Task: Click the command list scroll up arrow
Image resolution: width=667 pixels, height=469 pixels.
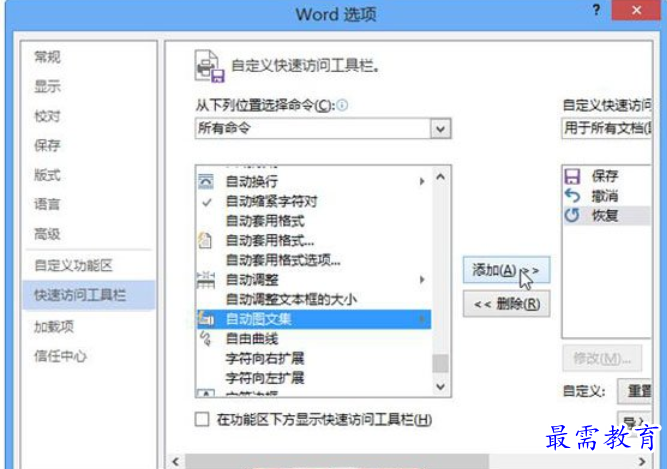Action: coord(440,176)
